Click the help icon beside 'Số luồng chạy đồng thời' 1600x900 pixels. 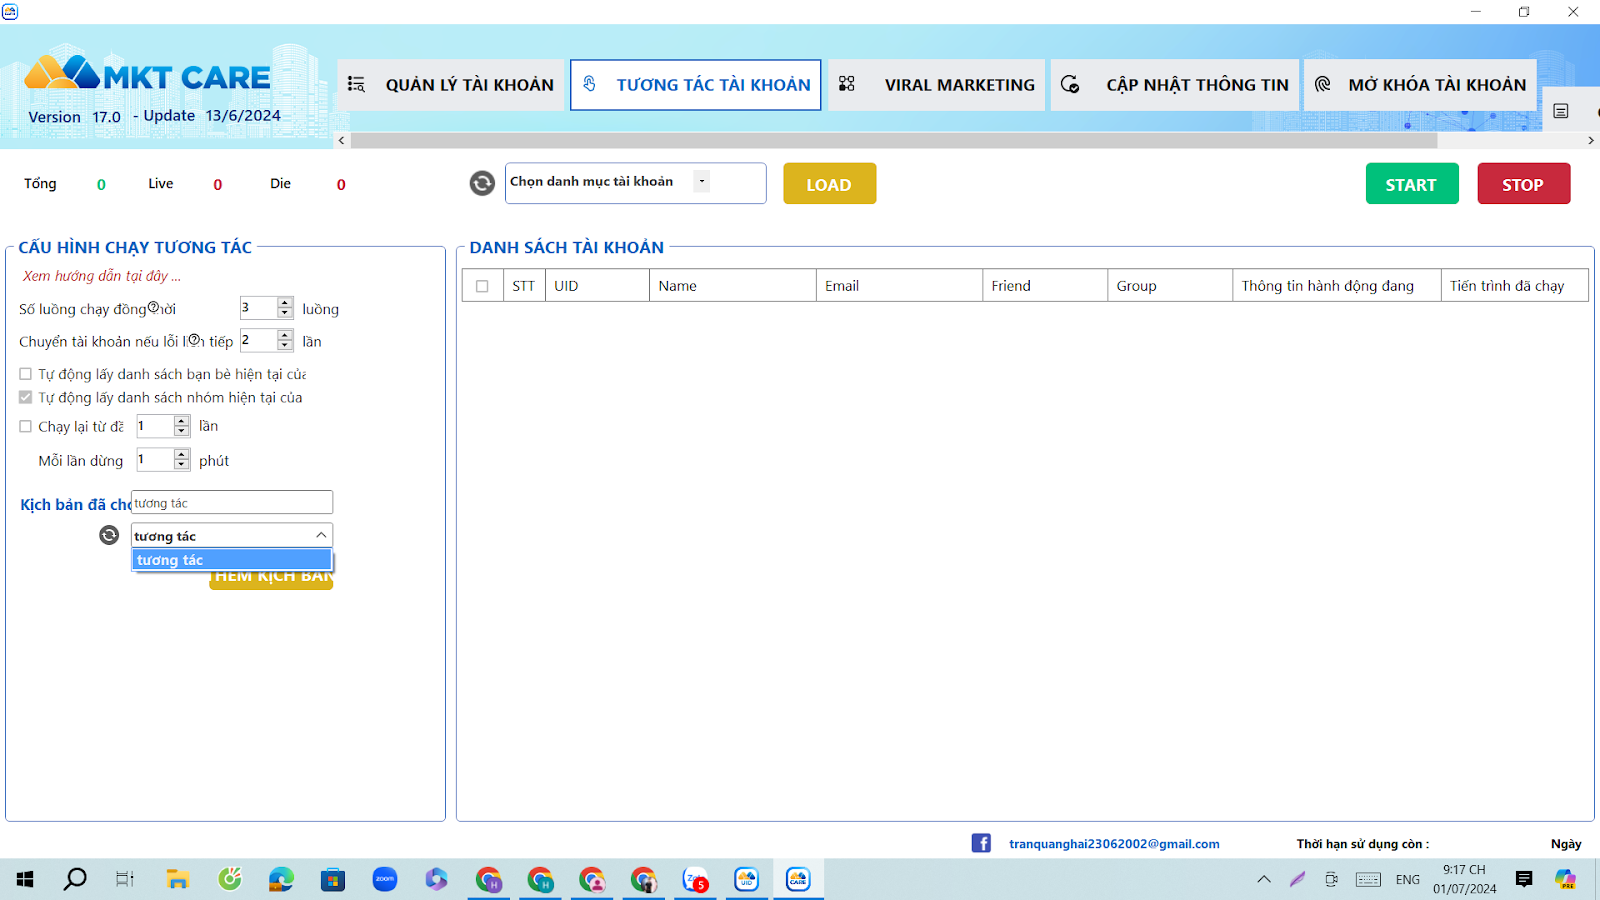pos(154,308)
